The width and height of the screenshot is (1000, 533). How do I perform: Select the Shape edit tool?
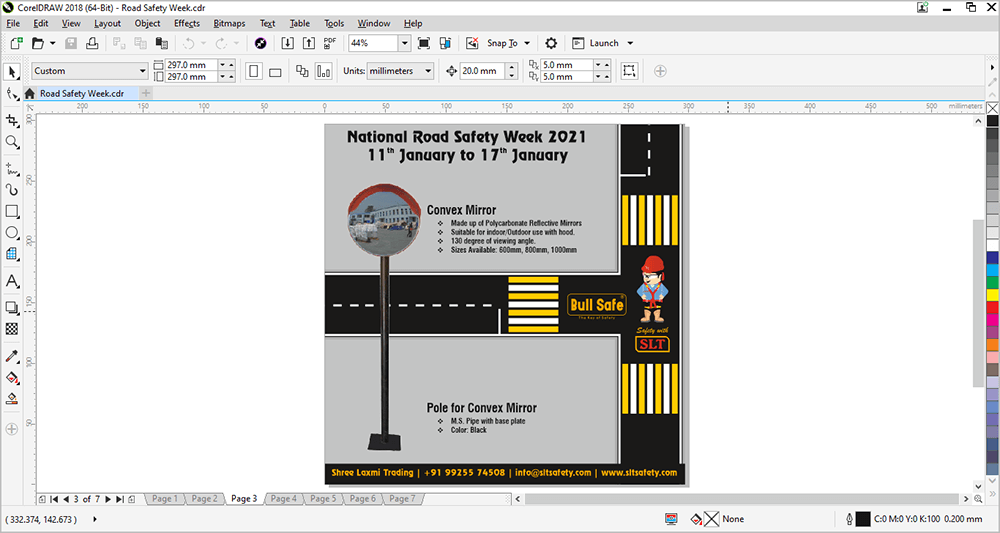point(11,94)
